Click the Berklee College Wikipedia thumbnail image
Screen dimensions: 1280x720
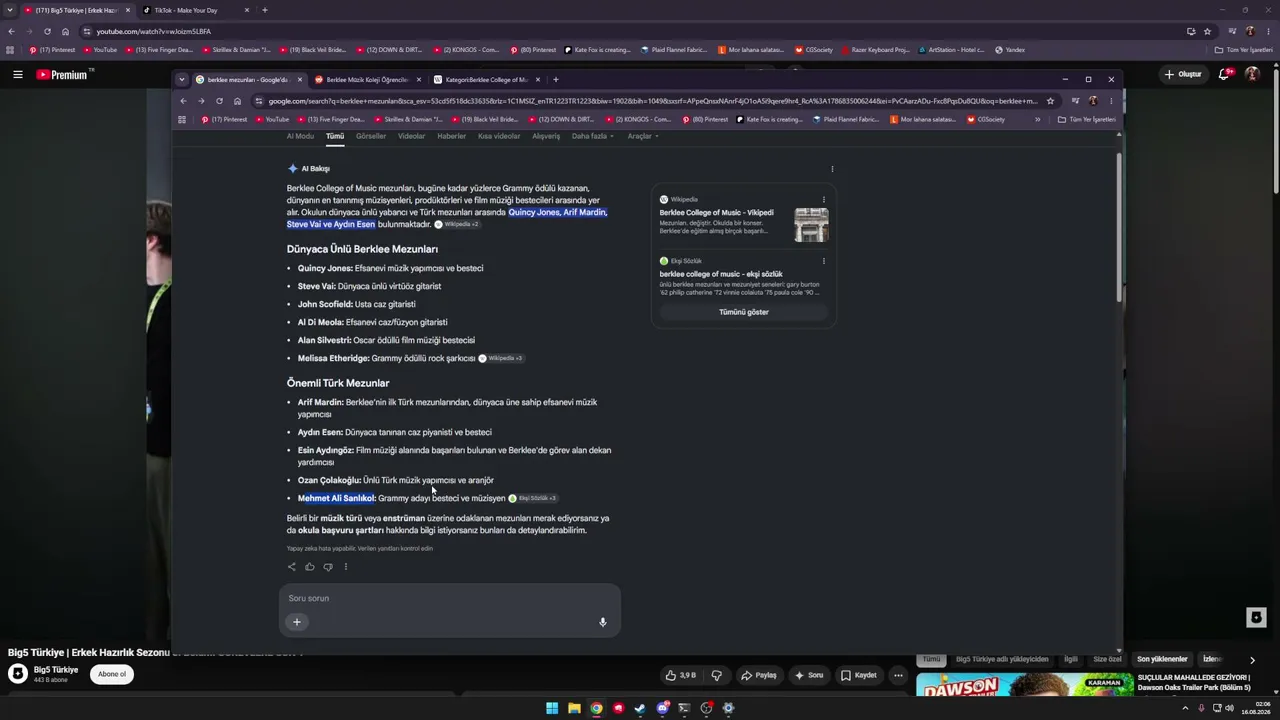[x=811, y=225]
